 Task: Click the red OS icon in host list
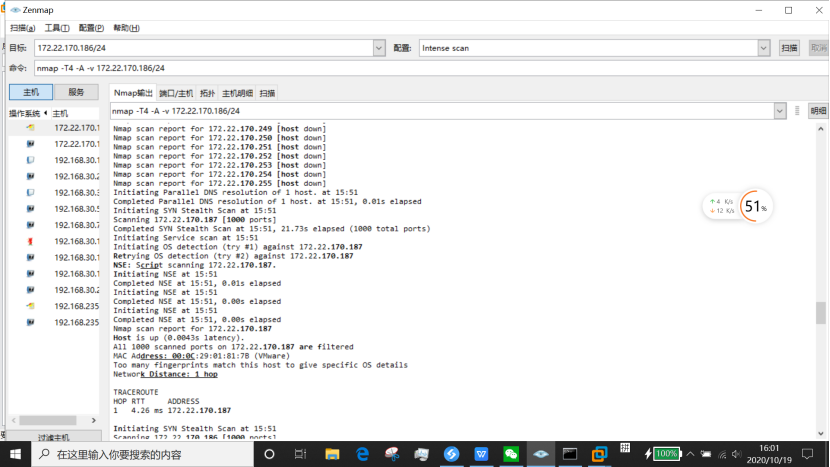[x=30, y=241]
